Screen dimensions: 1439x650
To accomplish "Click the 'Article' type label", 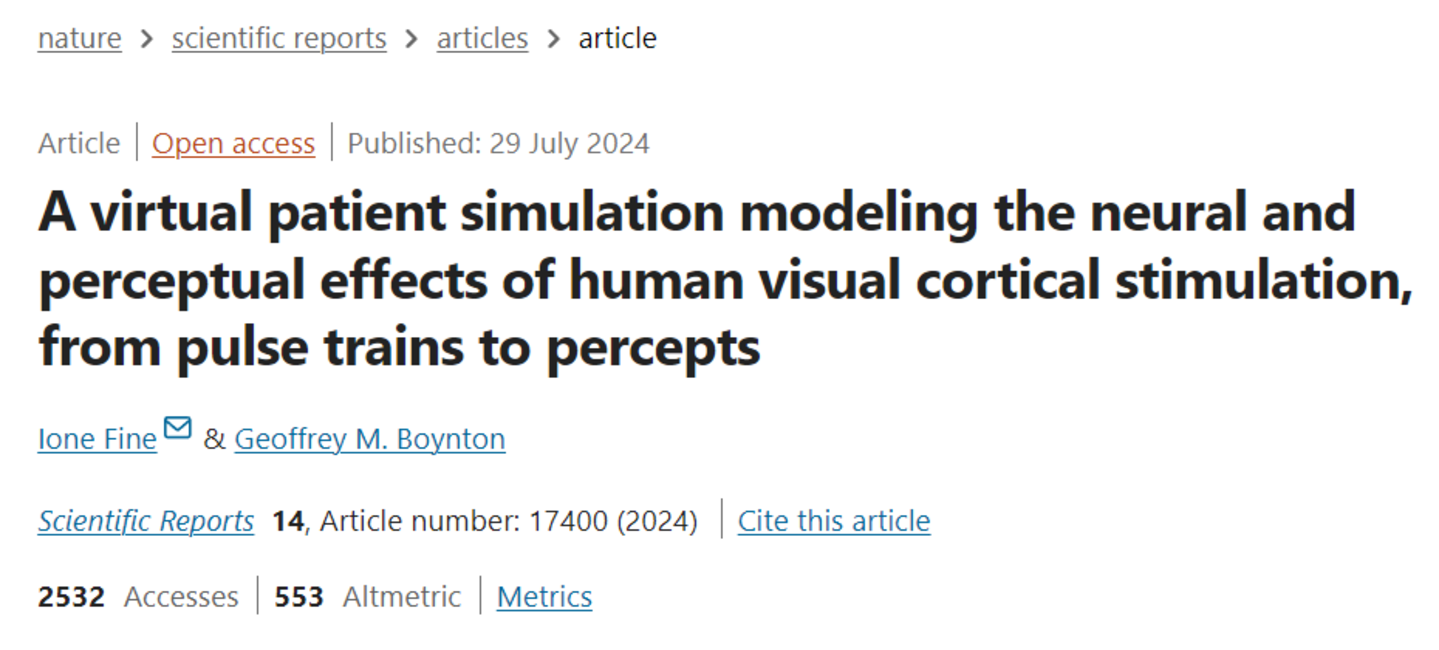I will [79, 144].
